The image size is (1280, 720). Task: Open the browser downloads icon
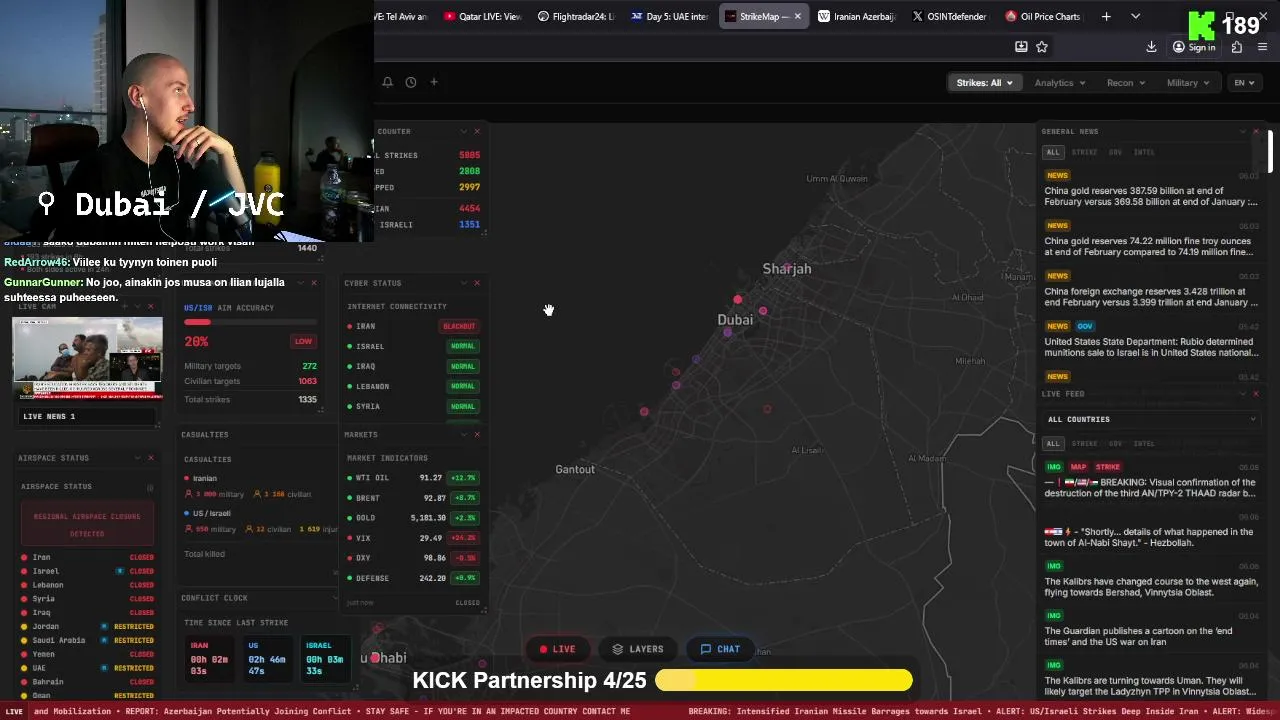point(1151,46)
